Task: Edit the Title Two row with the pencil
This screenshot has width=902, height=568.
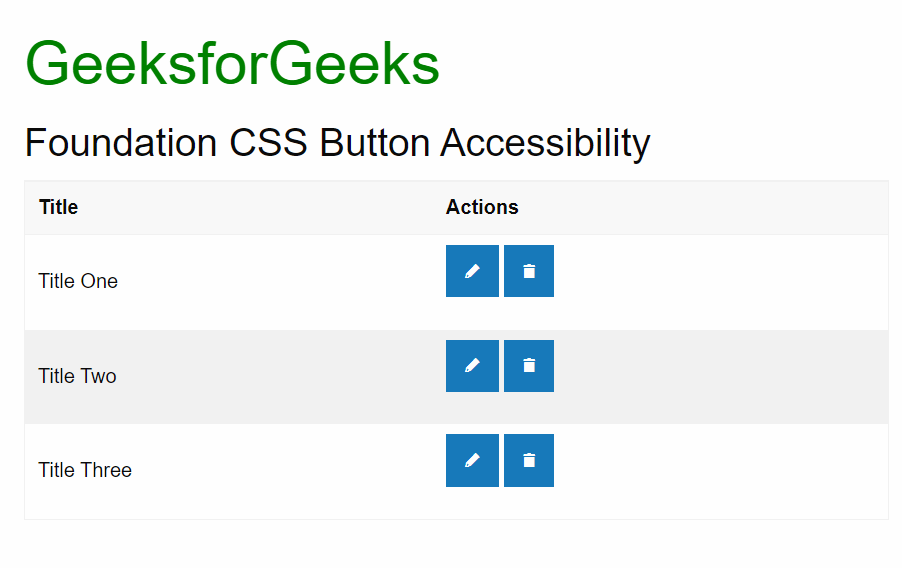Action: point(472,366)
